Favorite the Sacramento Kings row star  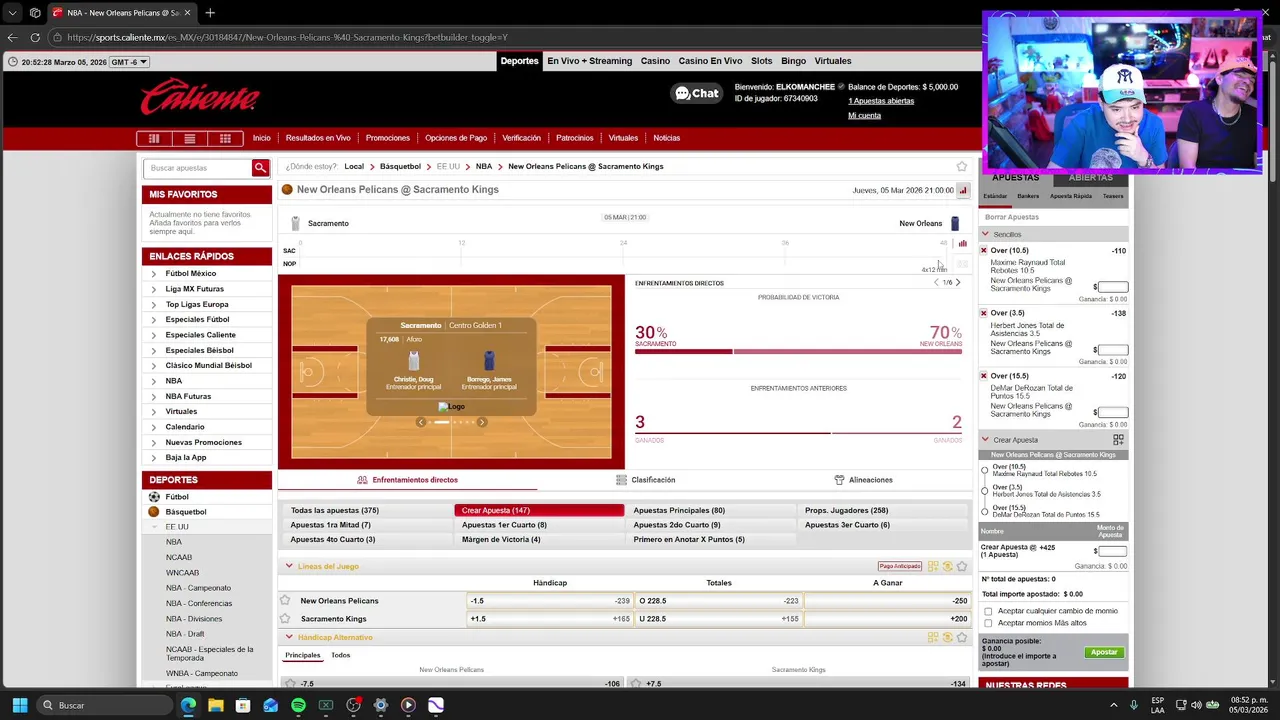(285, 619)
